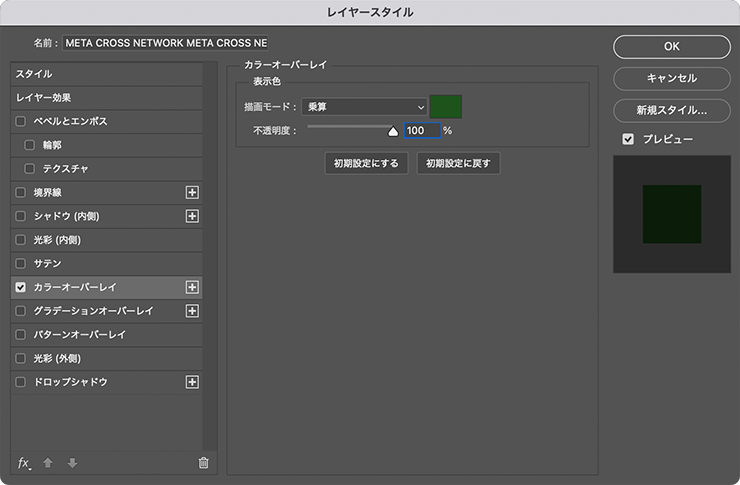Click the plus icon next to ドロップシャドウ
This screenshot has height=485, width=740.
[193, 382]
